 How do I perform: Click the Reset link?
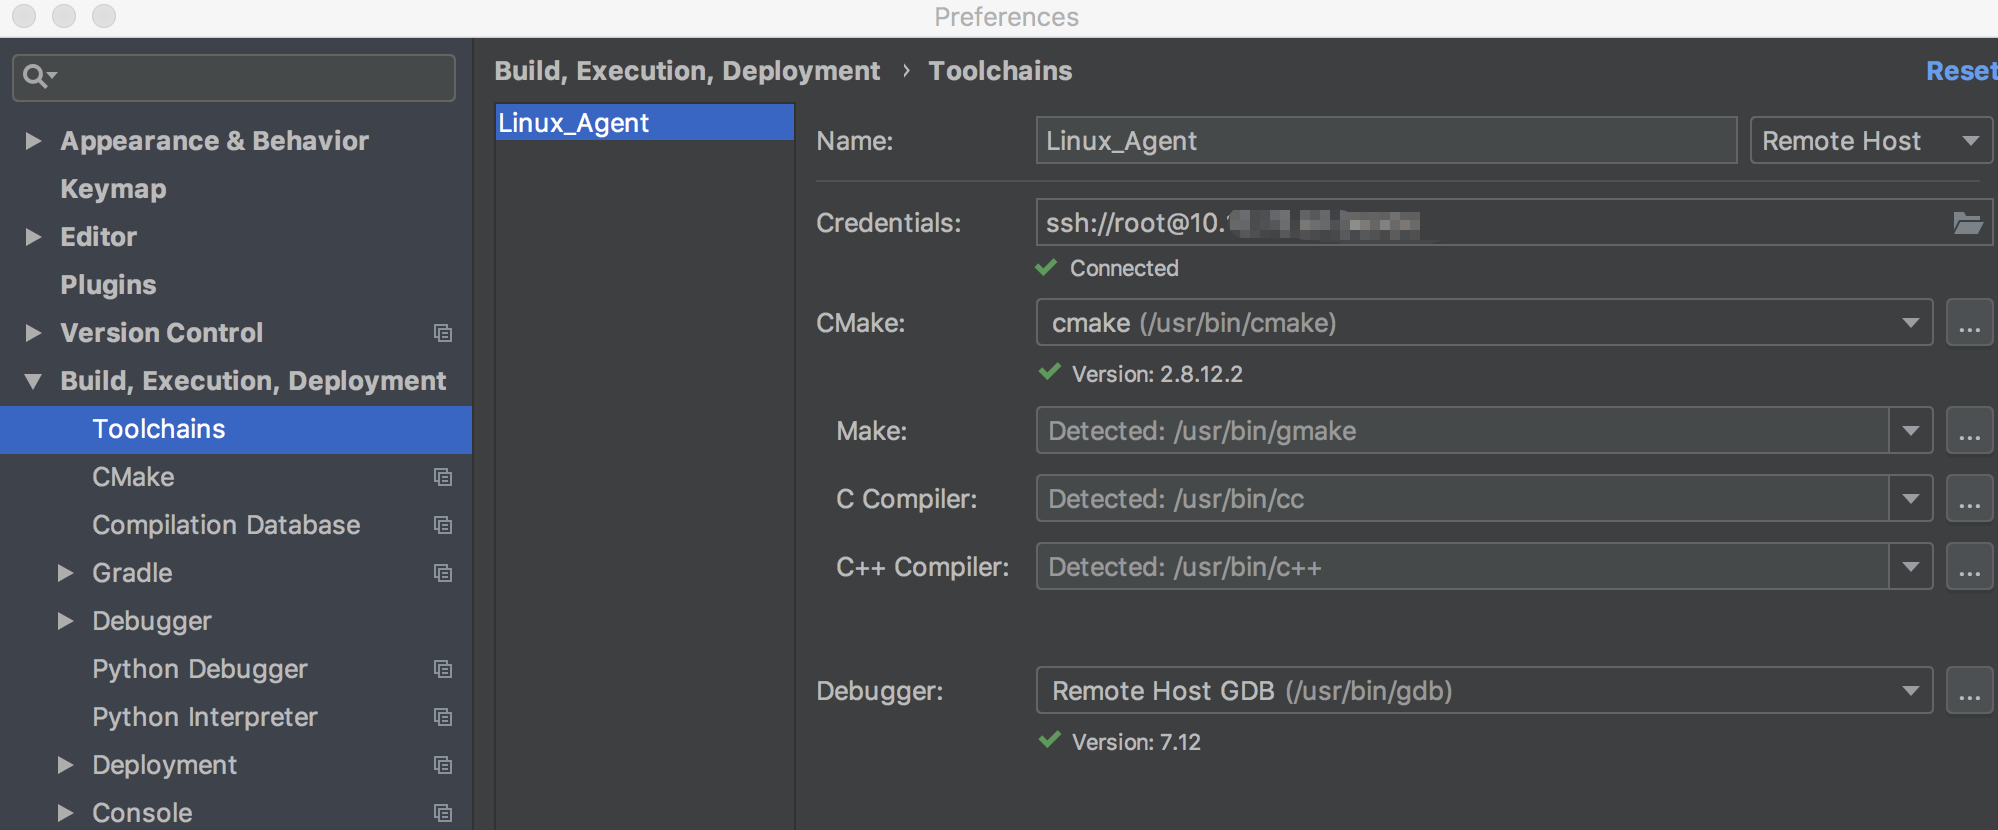coord(1960,71)
